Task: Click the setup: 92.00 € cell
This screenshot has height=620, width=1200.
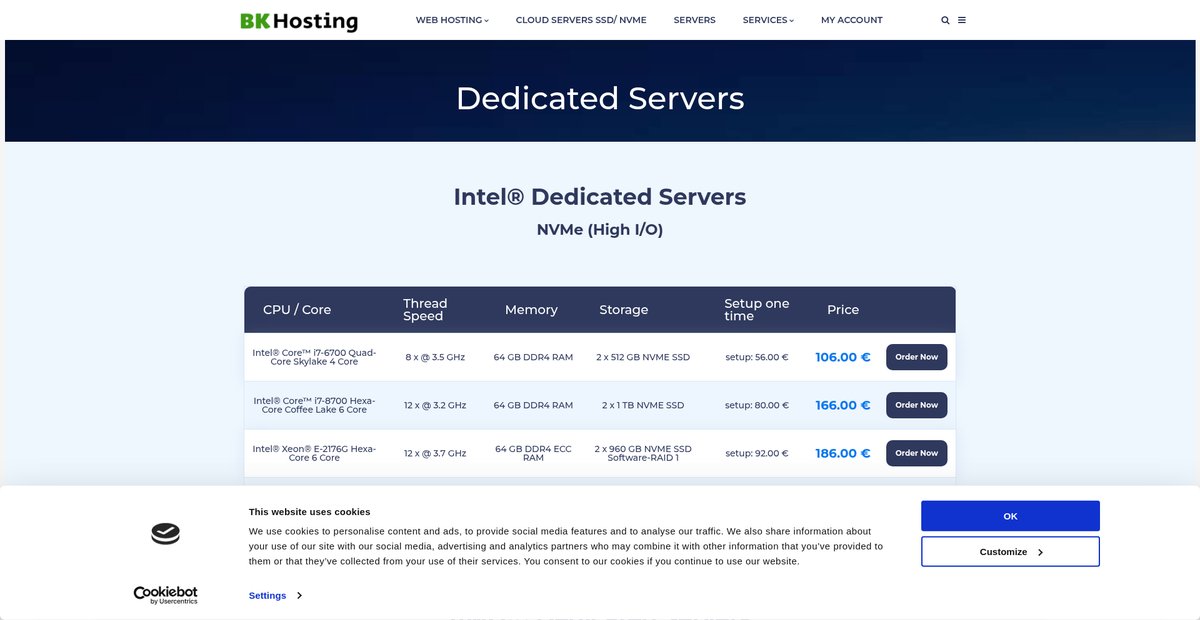Action: [757, 453]
